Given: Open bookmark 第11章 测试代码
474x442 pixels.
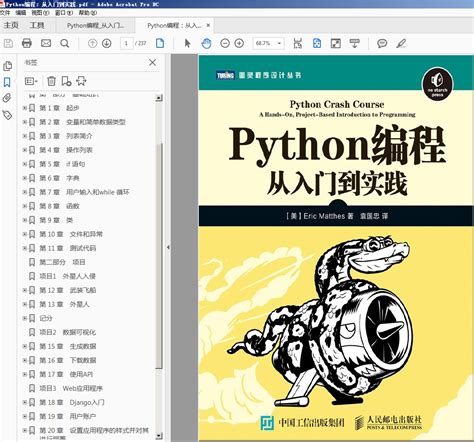Looking at the screenshot, I should 68,248.
